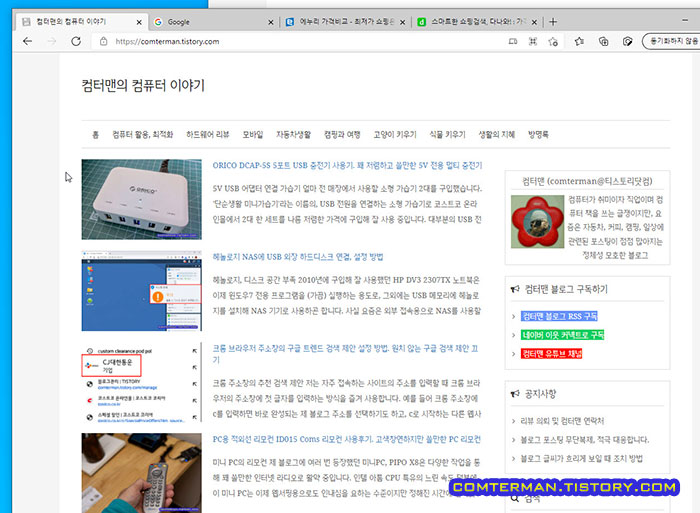
Task: Open the 크롬 브라우저 주소창 post title link
Action: pos(345,354)
